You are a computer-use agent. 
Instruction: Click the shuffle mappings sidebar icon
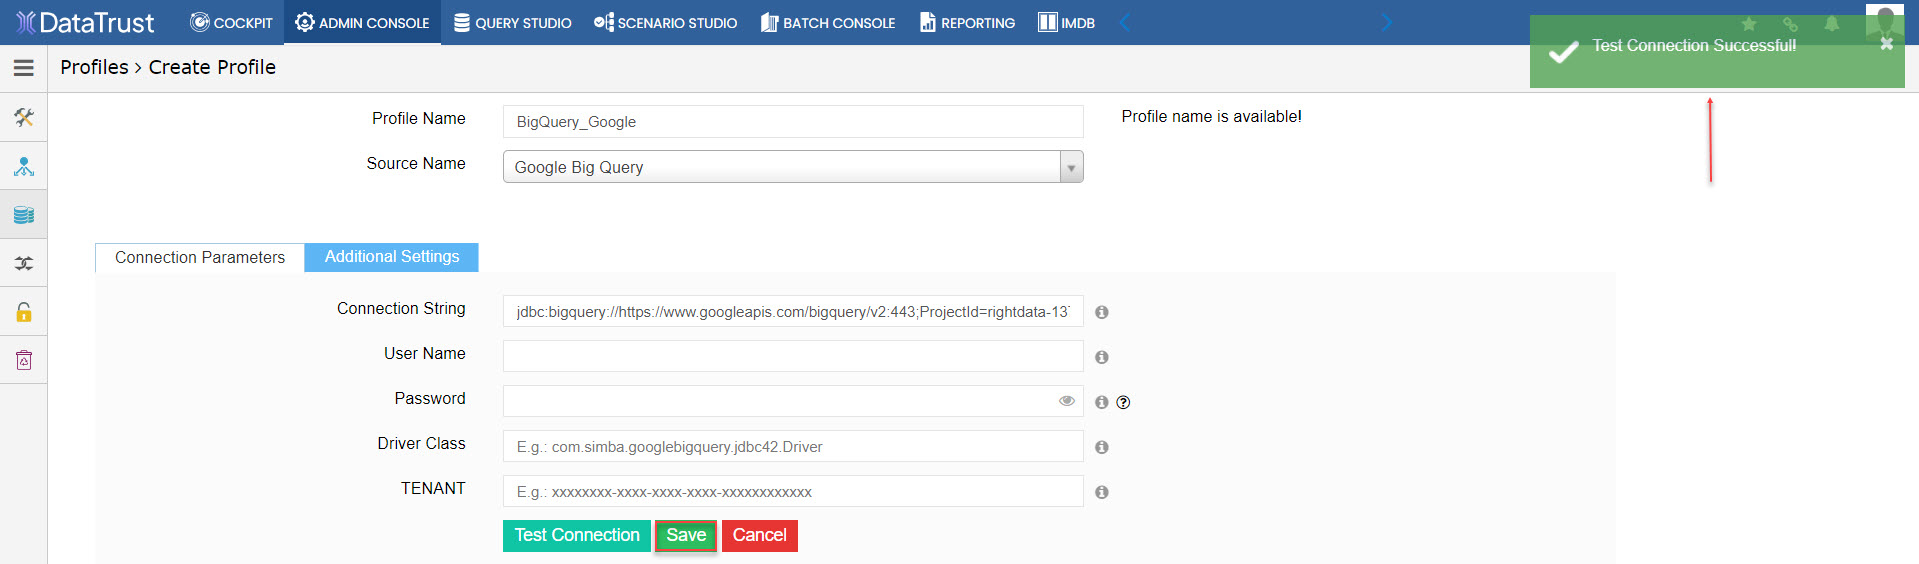click(24, 264)
